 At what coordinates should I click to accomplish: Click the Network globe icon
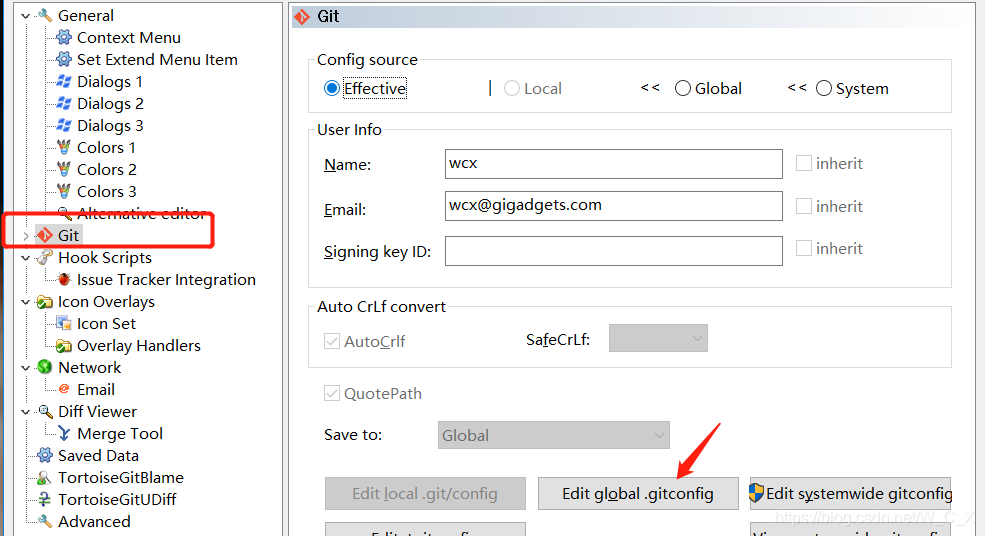click(x=45, y=367)
